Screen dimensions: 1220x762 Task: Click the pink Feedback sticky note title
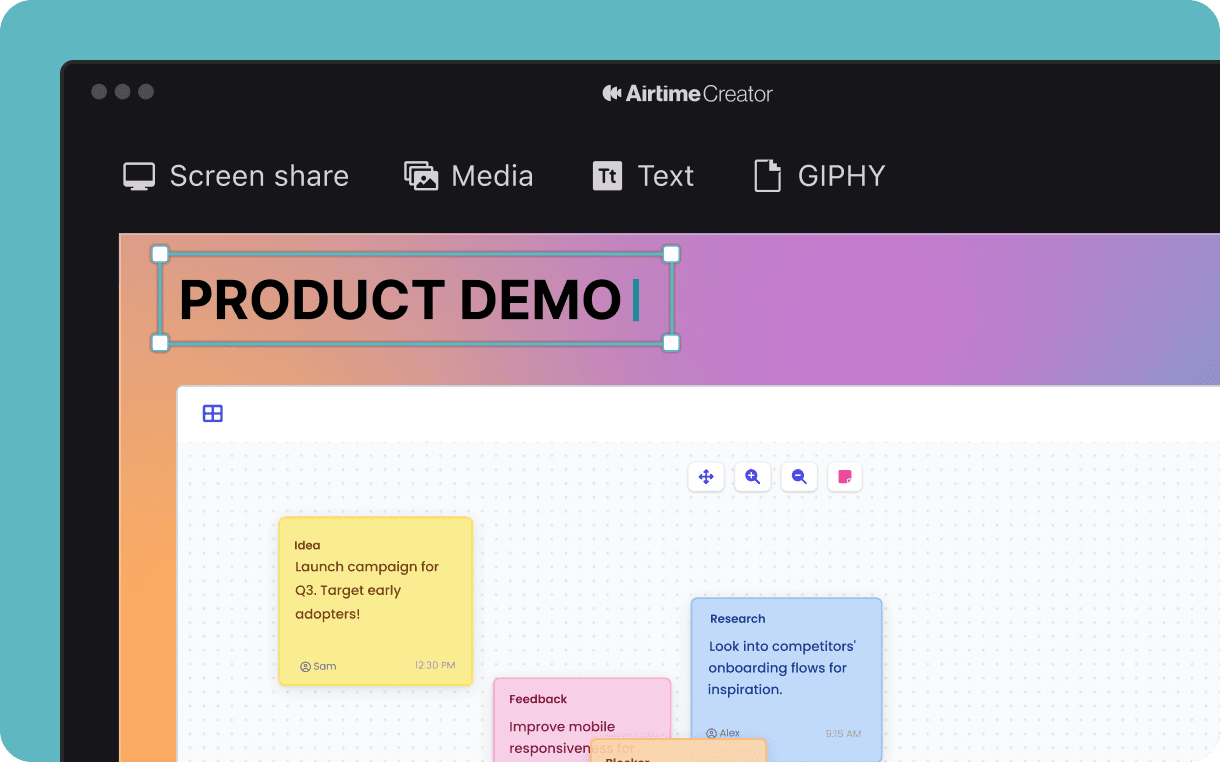(538, 699)
